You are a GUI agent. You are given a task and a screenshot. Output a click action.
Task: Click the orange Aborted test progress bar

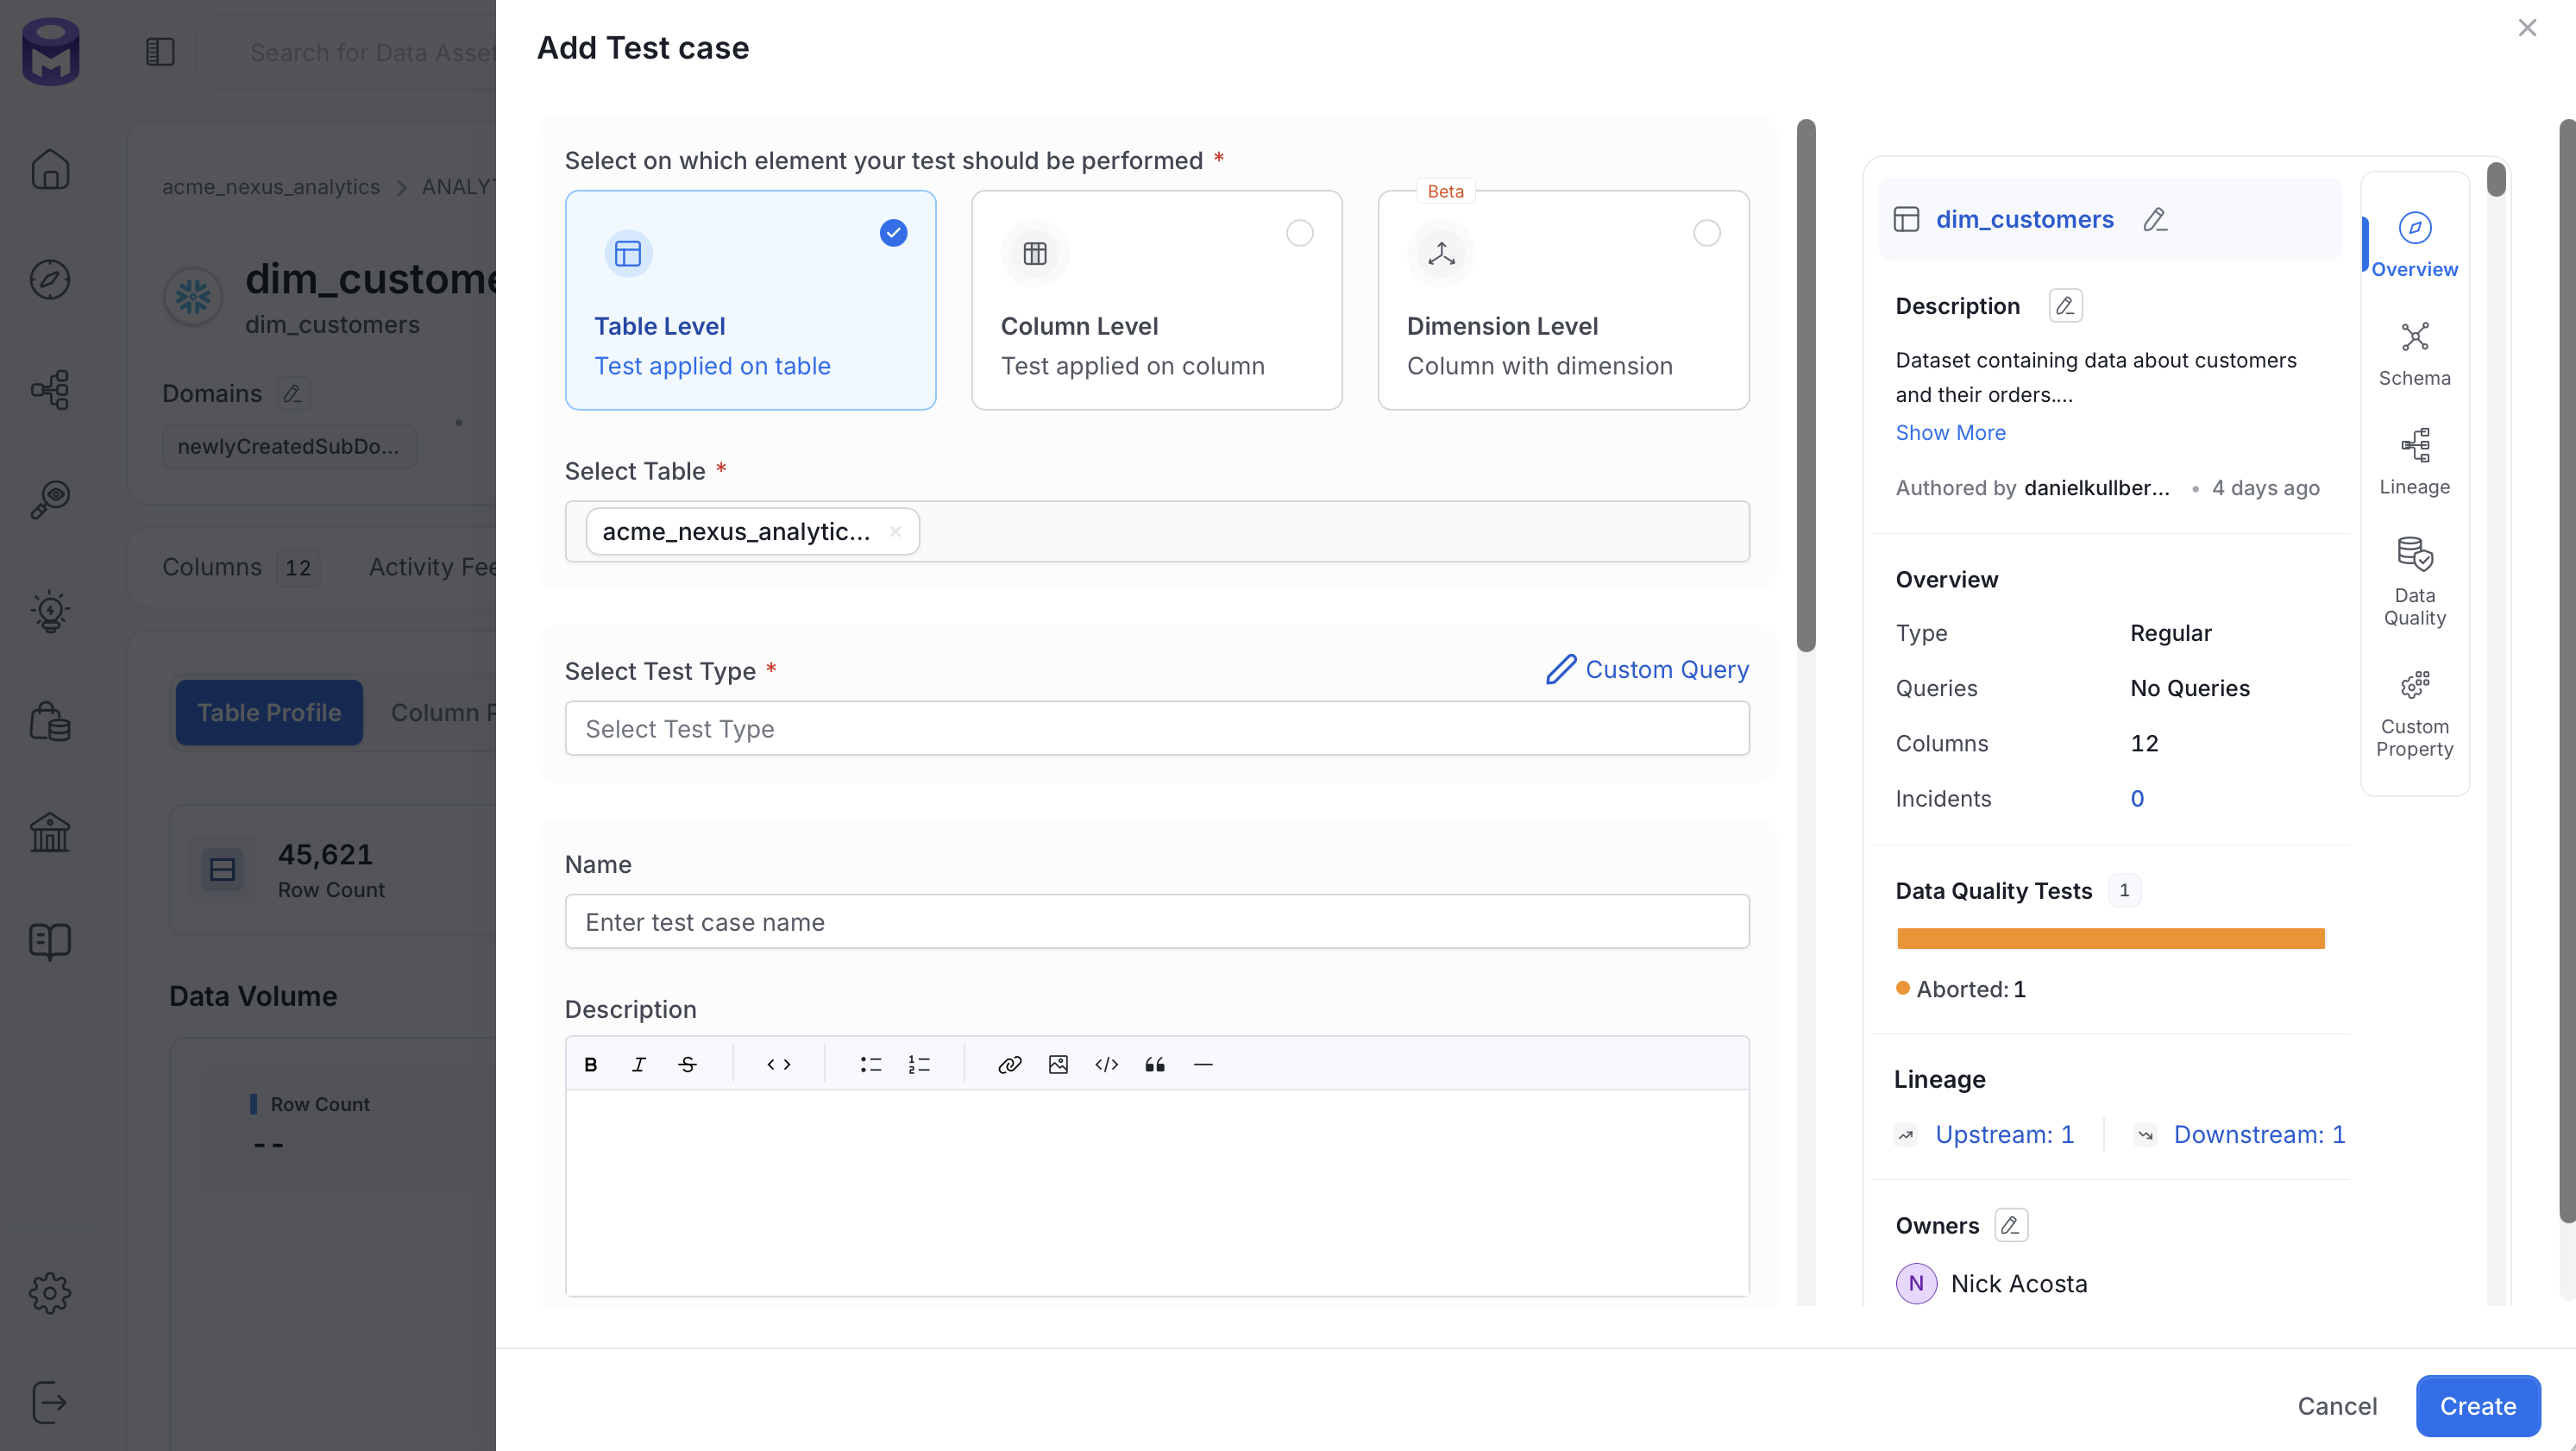coord(2110,938)
